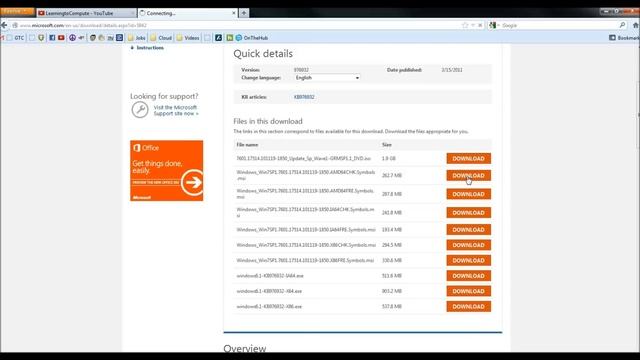Open the YouTube bookmark icon
This screenshot has height=360, width=640.
(61, 38)
